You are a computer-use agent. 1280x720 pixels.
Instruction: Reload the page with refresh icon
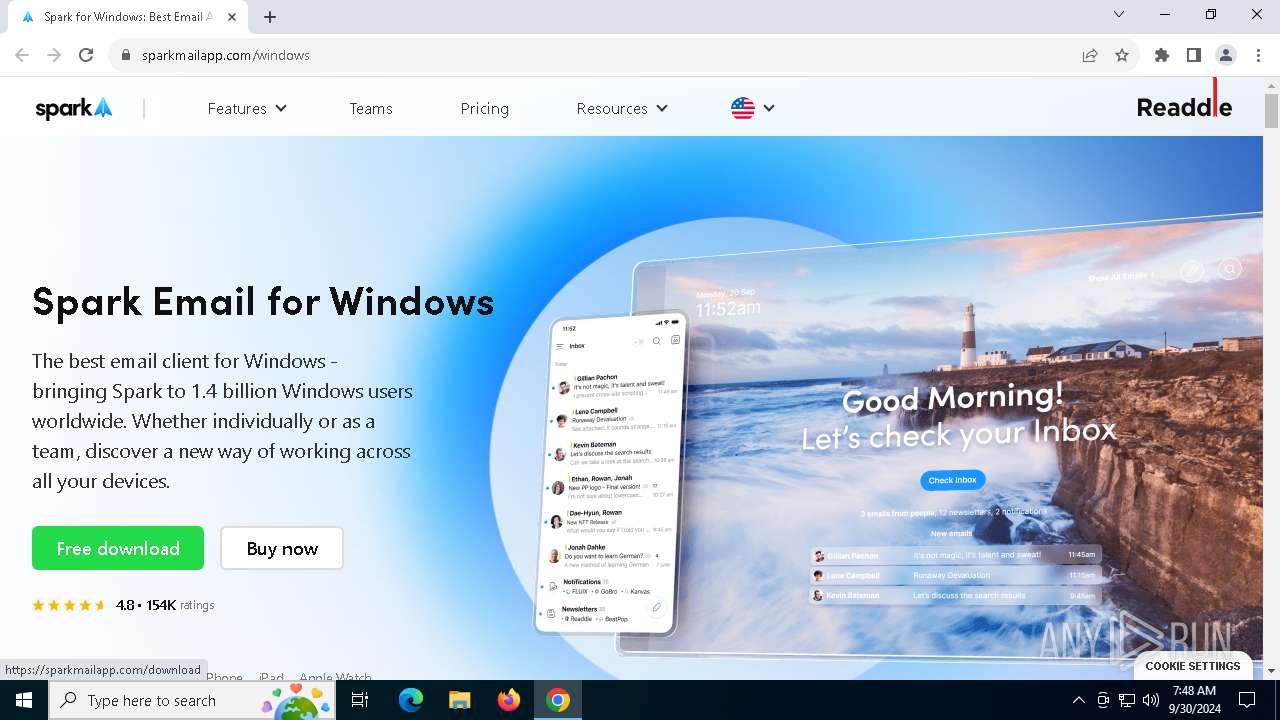point(86,55)
